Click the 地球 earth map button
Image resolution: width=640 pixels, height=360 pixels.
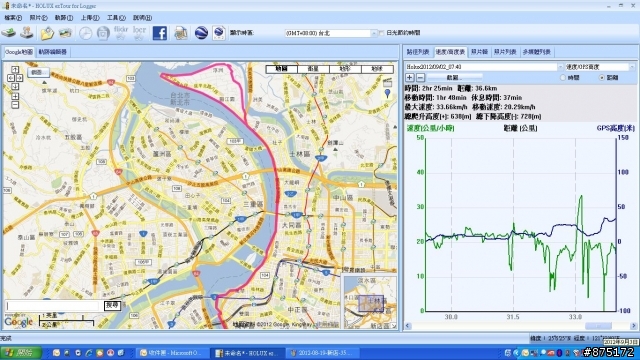coord(377,69)
